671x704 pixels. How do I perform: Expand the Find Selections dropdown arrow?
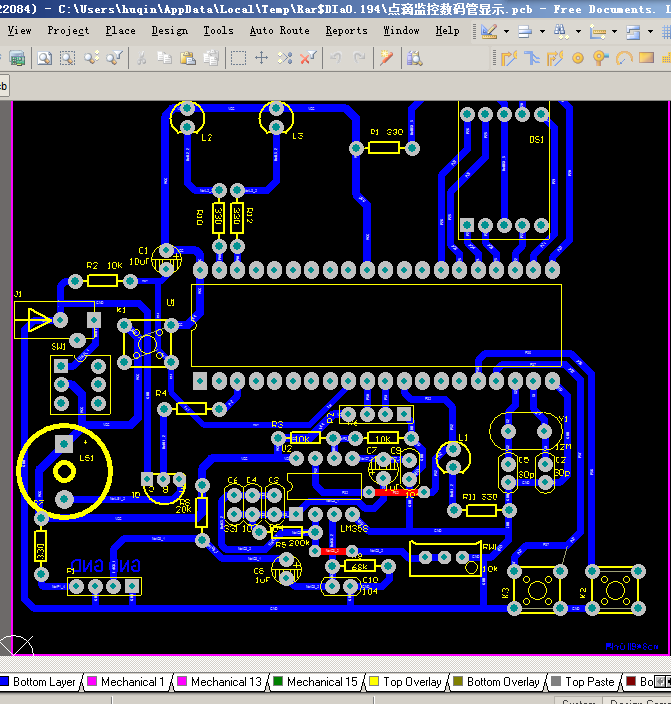click(x=578, y=31)
